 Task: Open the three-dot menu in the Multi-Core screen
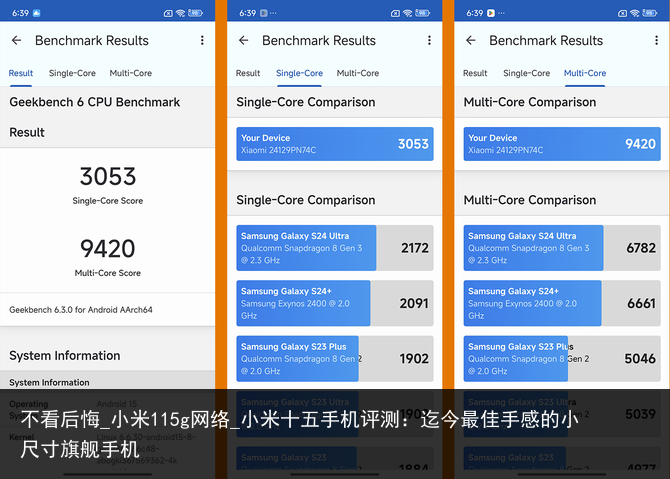pos(656,41)
